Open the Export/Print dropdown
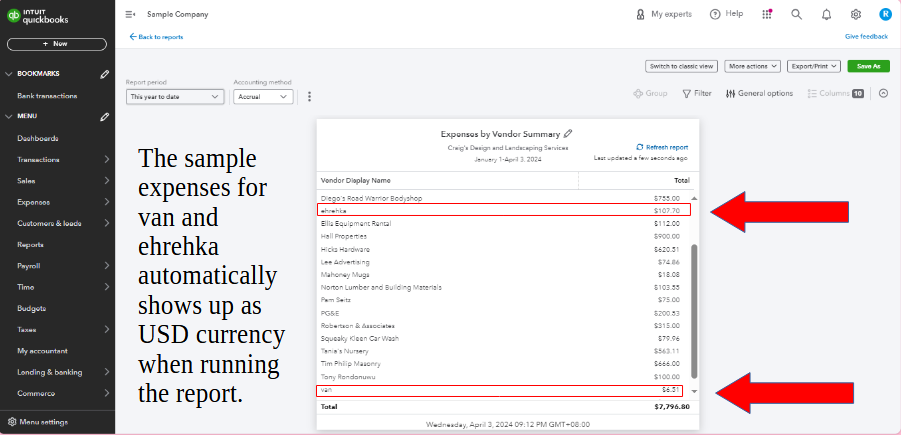Screen dimensions: 901x435 click(x=814, y=66)
